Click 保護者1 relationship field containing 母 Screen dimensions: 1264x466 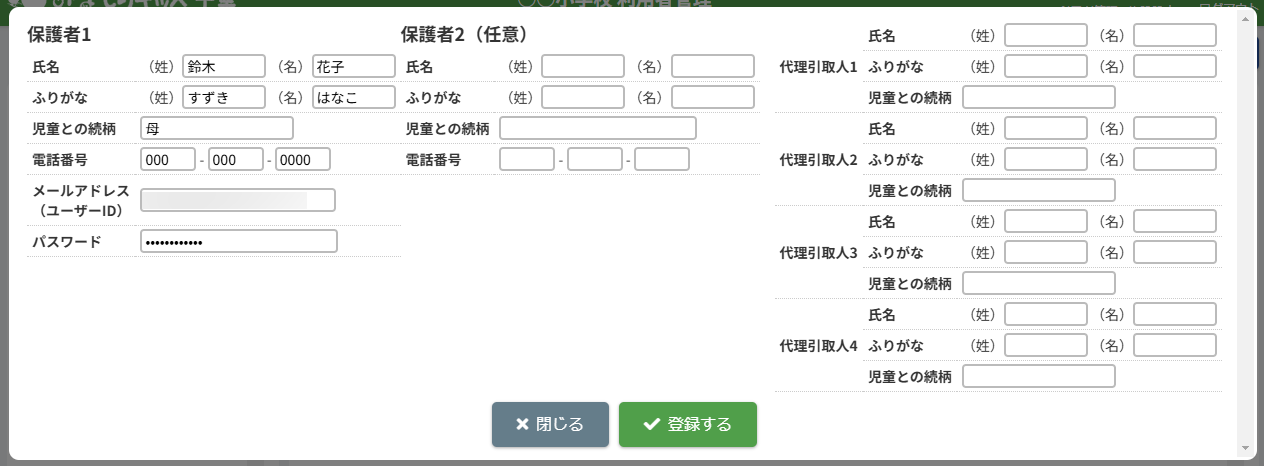[x=217, y=128]
